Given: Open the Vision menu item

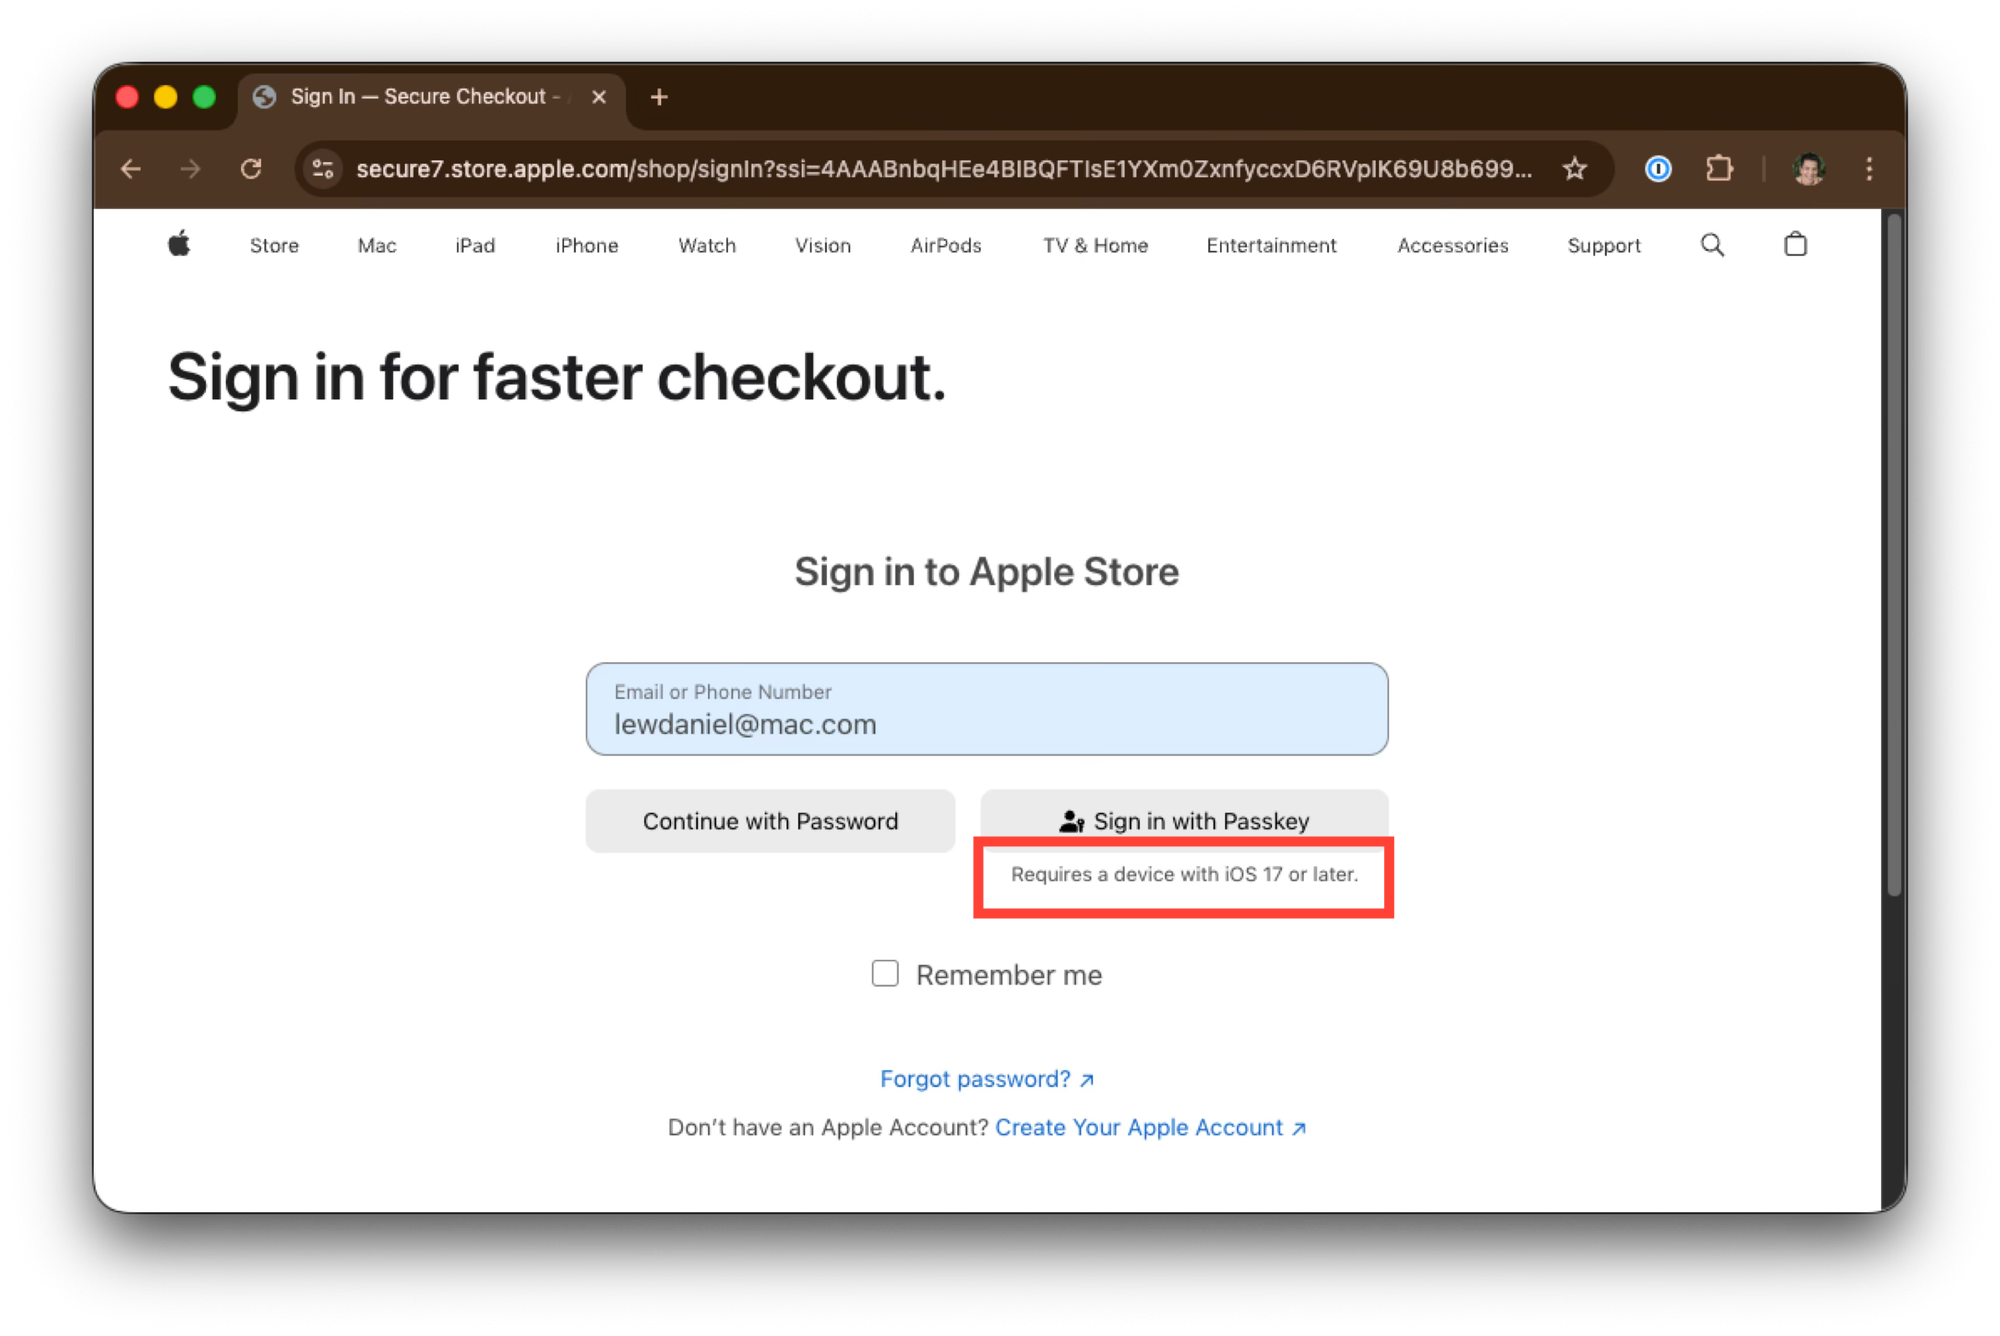Looking at the screenshot, I should tap(823, 245).
